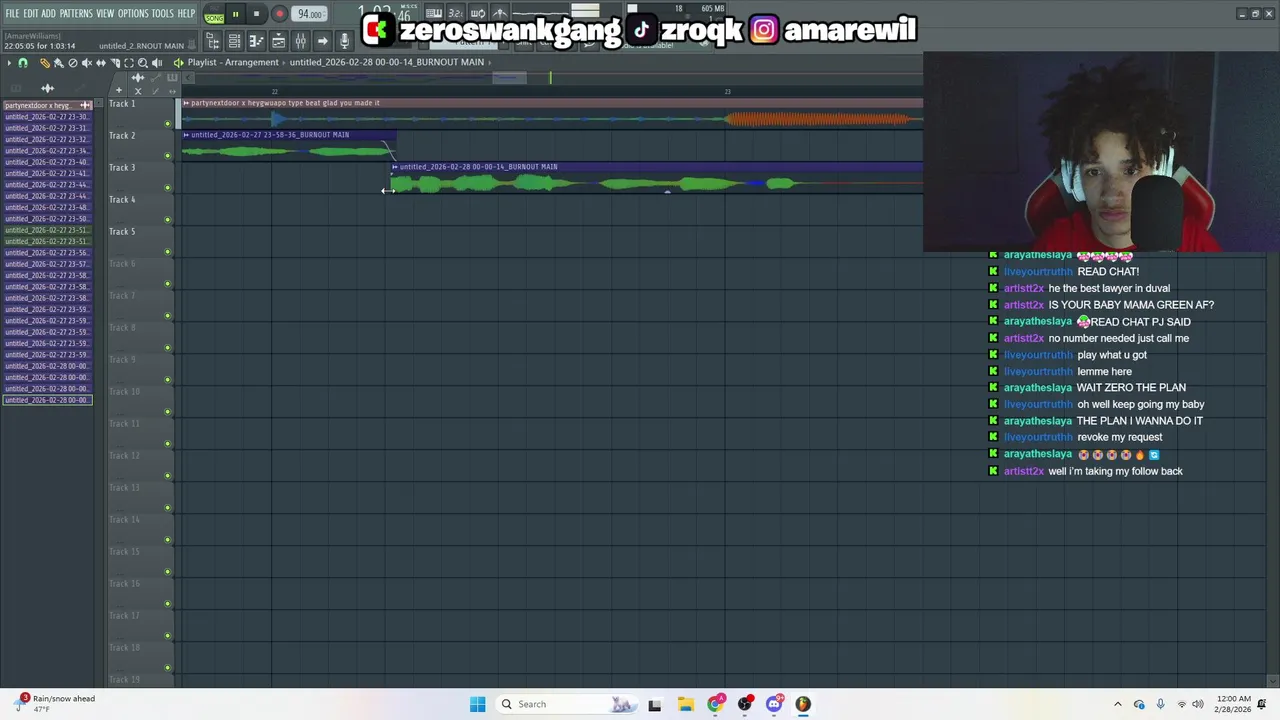Select the slip edit tool
This screenshot has height=720, width=1280.
coord(100,63)
